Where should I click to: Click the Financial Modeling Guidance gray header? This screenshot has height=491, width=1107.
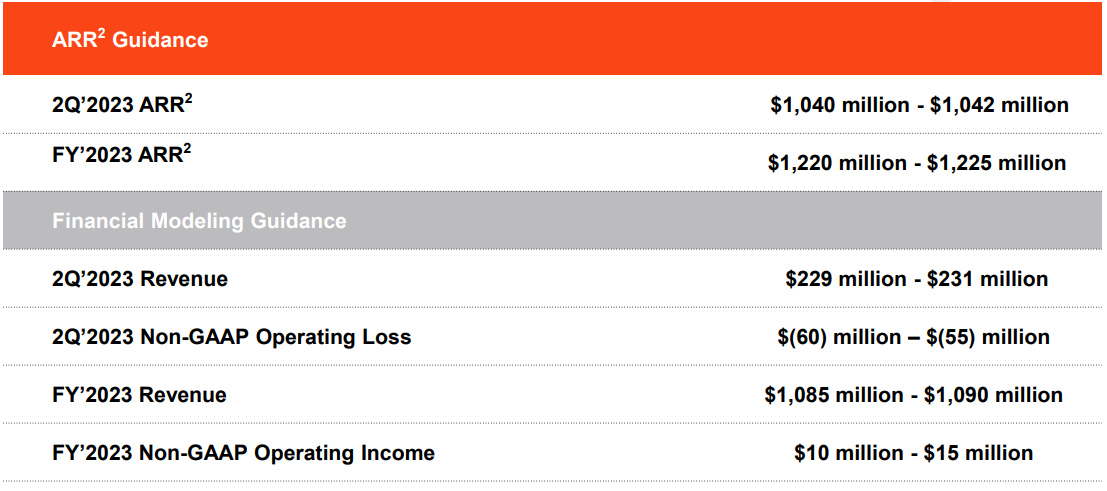[x=552, y=220]
